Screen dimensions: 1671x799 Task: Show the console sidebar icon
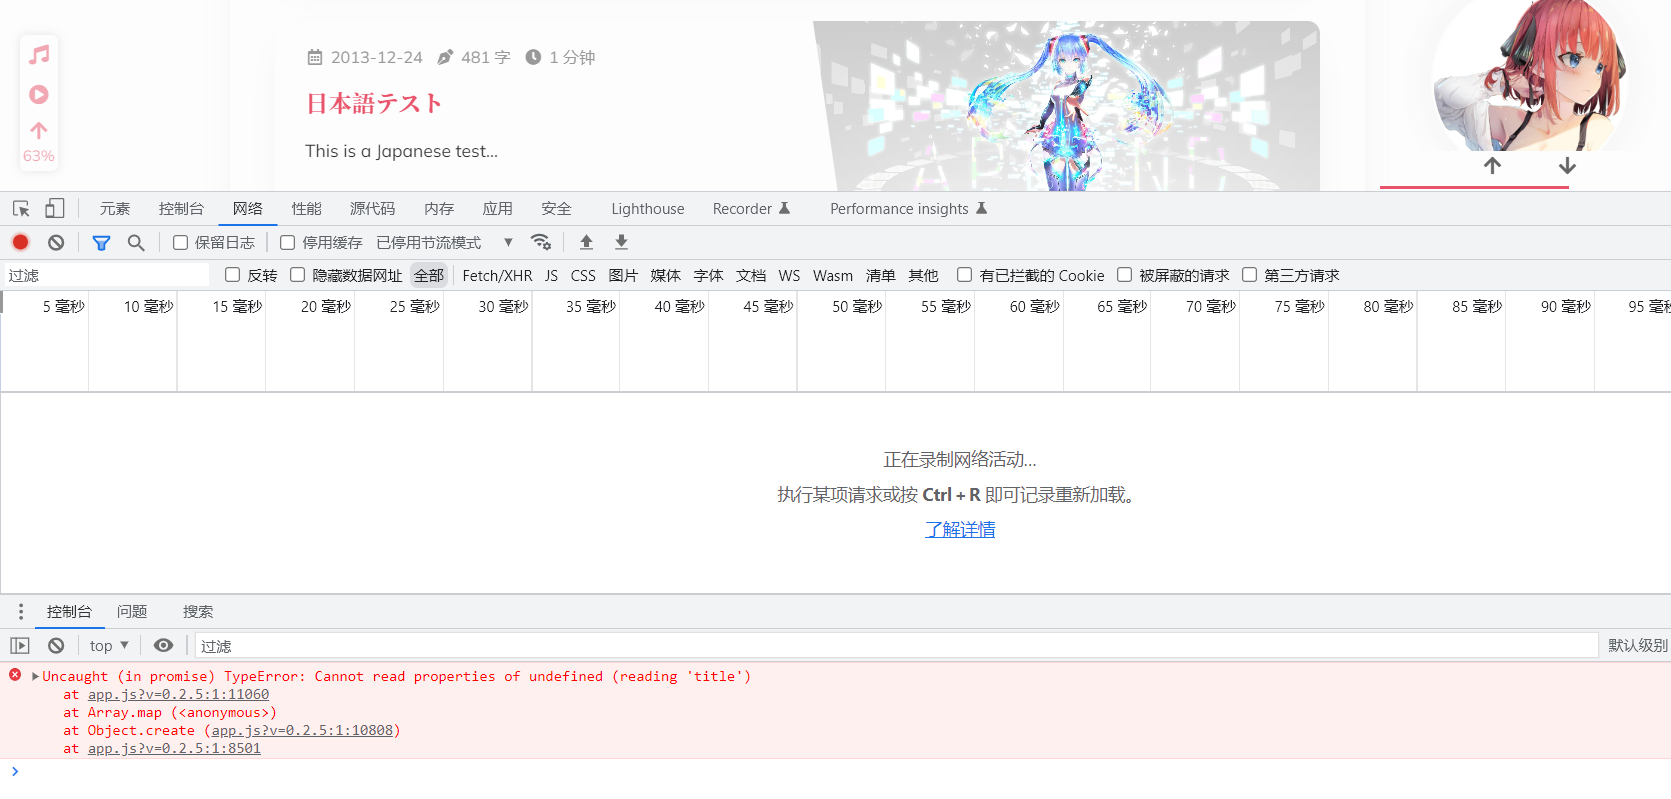click(x=20, y=646)
